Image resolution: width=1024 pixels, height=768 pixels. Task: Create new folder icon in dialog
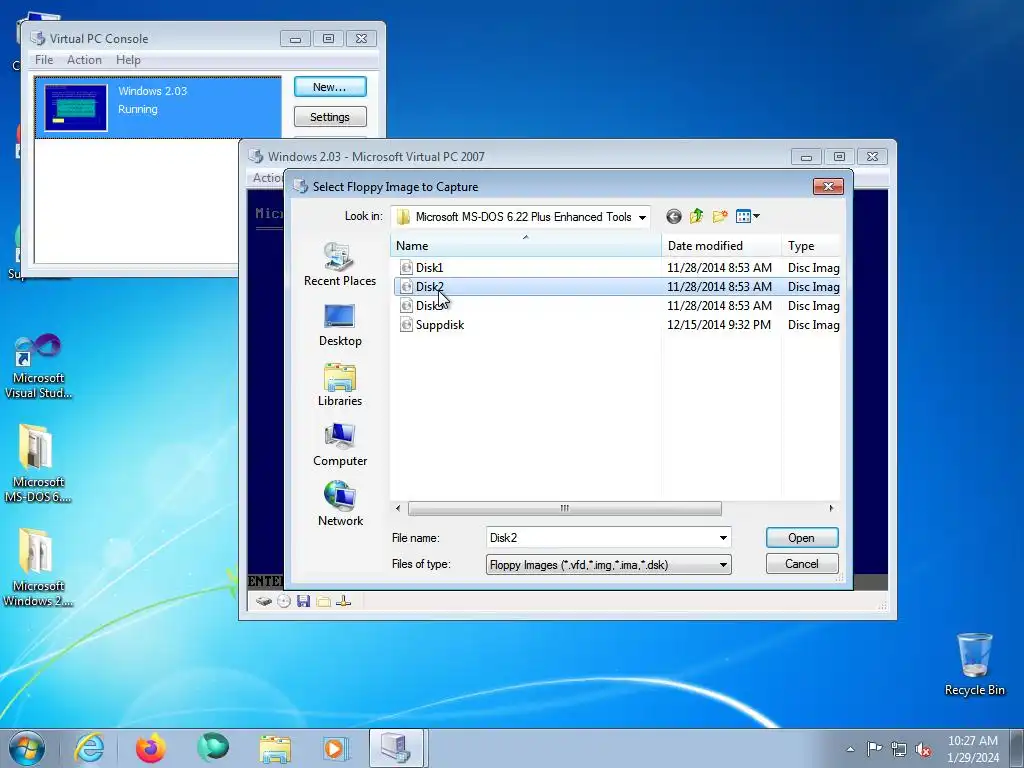[x=720, y=216]
